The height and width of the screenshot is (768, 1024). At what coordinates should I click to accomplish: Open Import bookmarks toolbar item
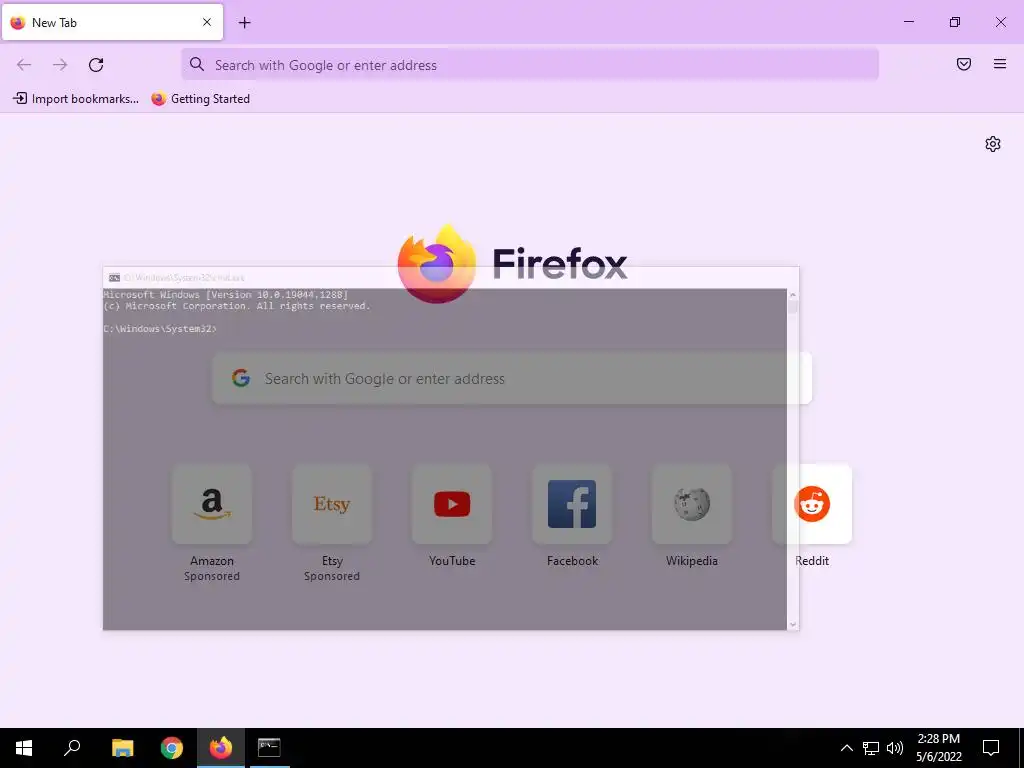(76, 99)
